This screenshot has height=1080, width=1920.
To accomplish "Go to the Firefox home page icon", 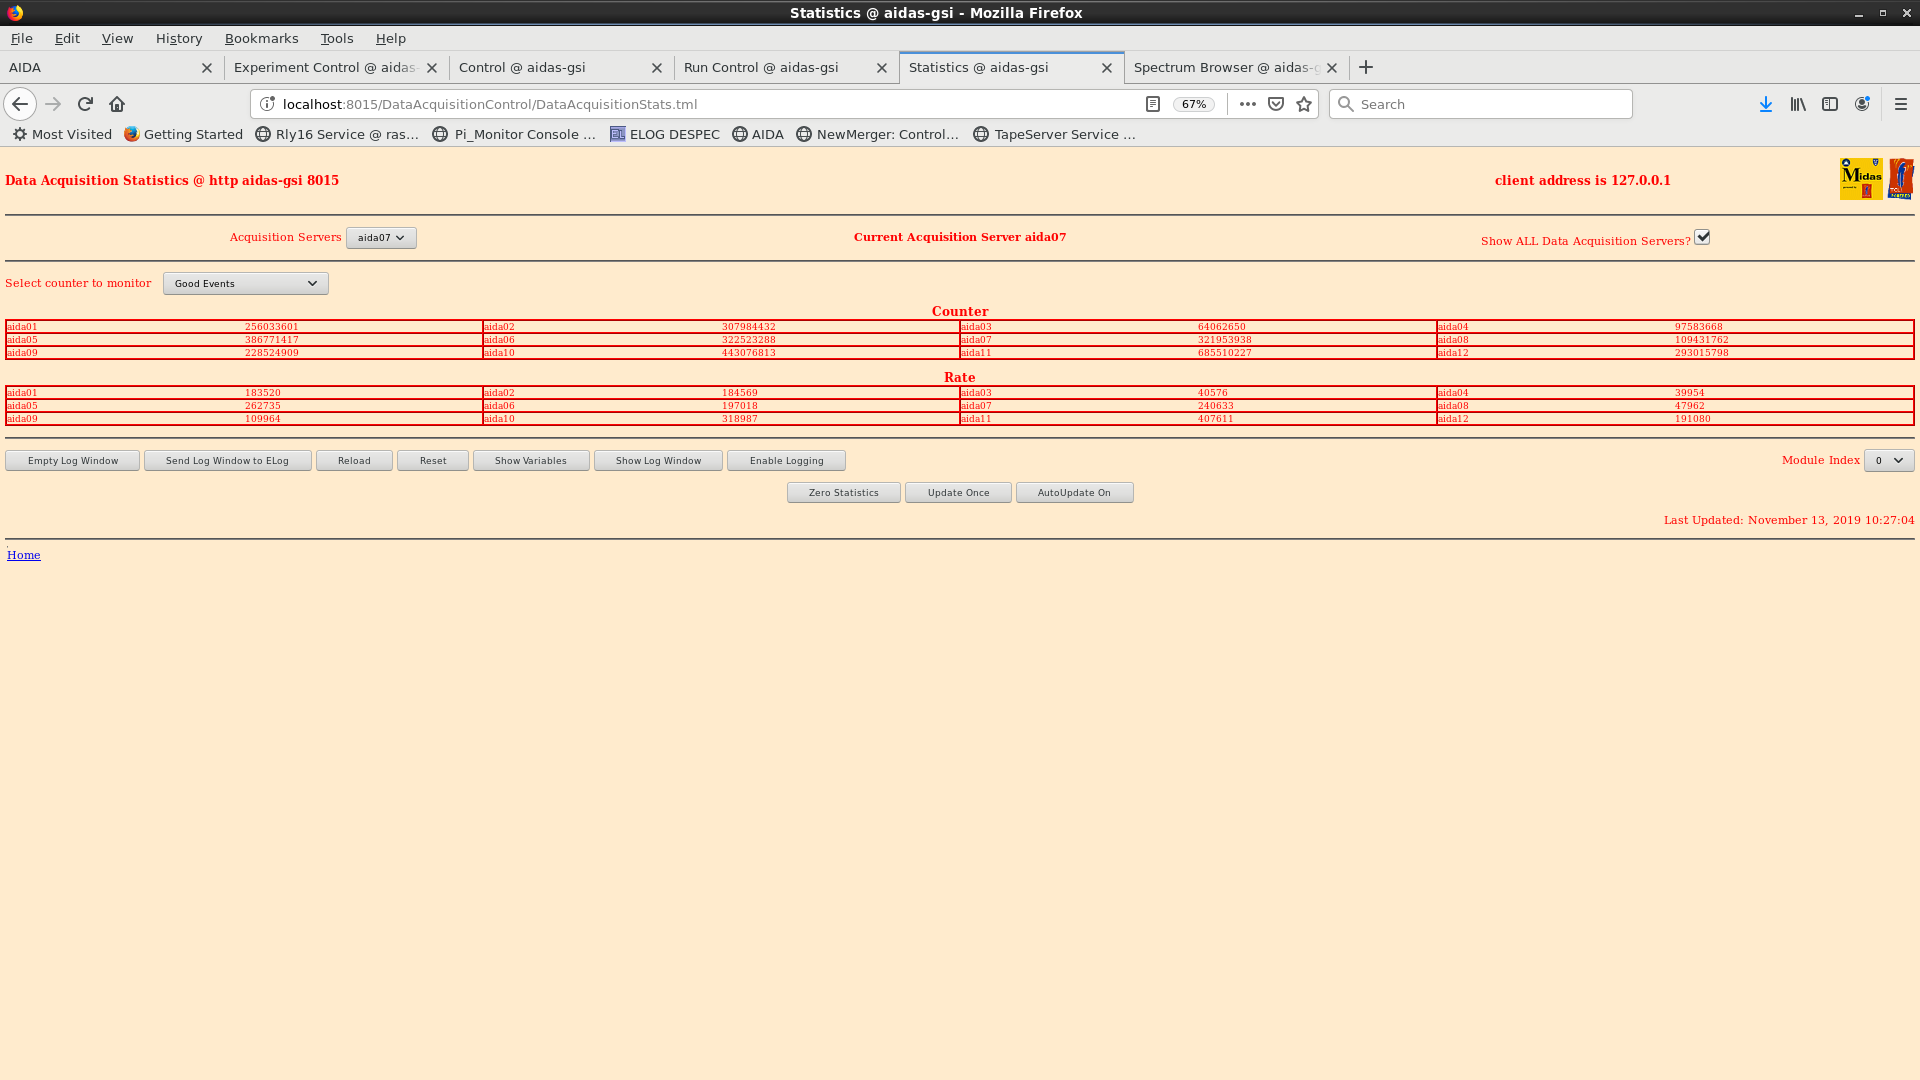I will click(x=117, y=104).
